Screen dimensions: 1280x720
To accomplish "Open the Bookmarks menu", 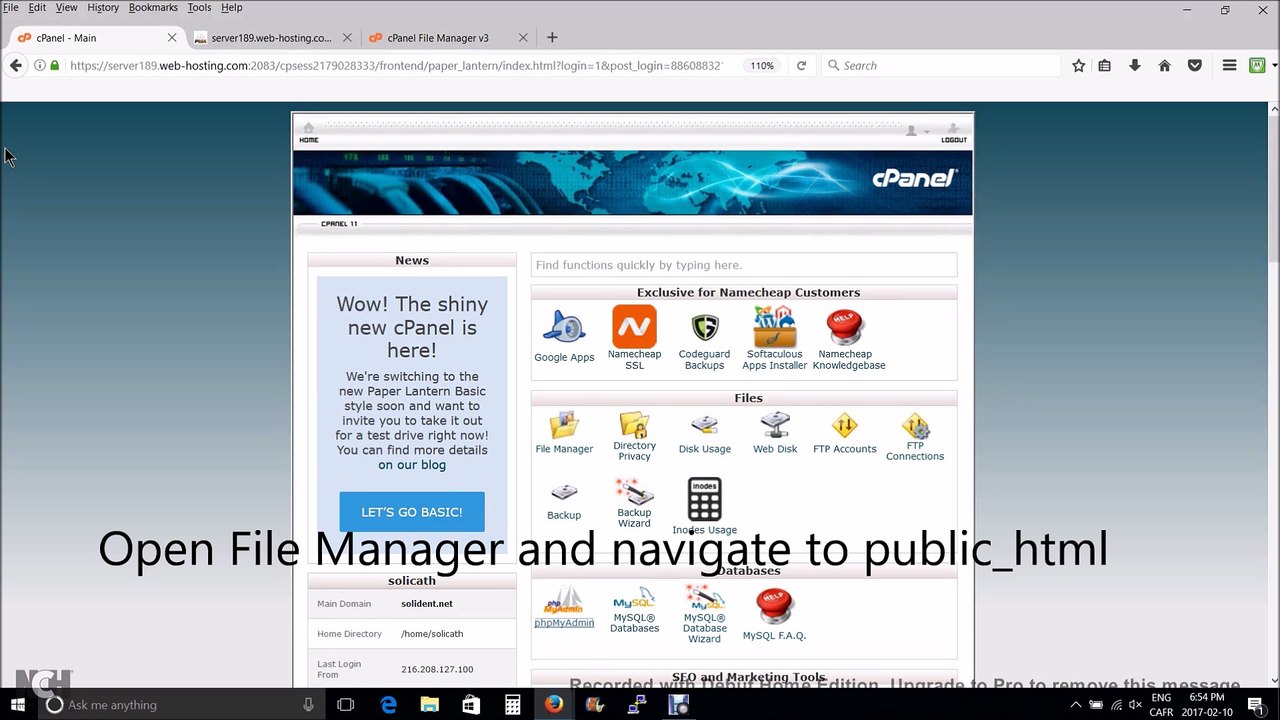I will pyautogui.click(x=153, y=7).
